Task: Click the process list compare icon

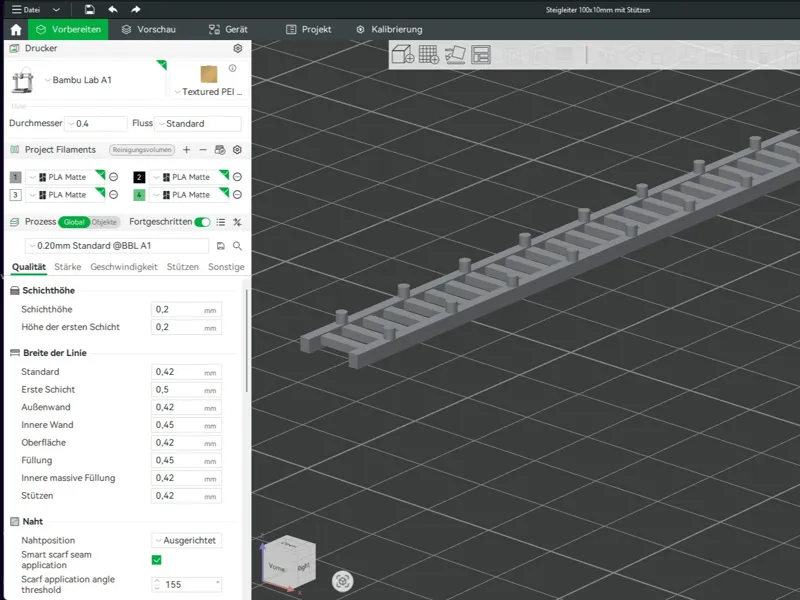Action: click(221, 222)
